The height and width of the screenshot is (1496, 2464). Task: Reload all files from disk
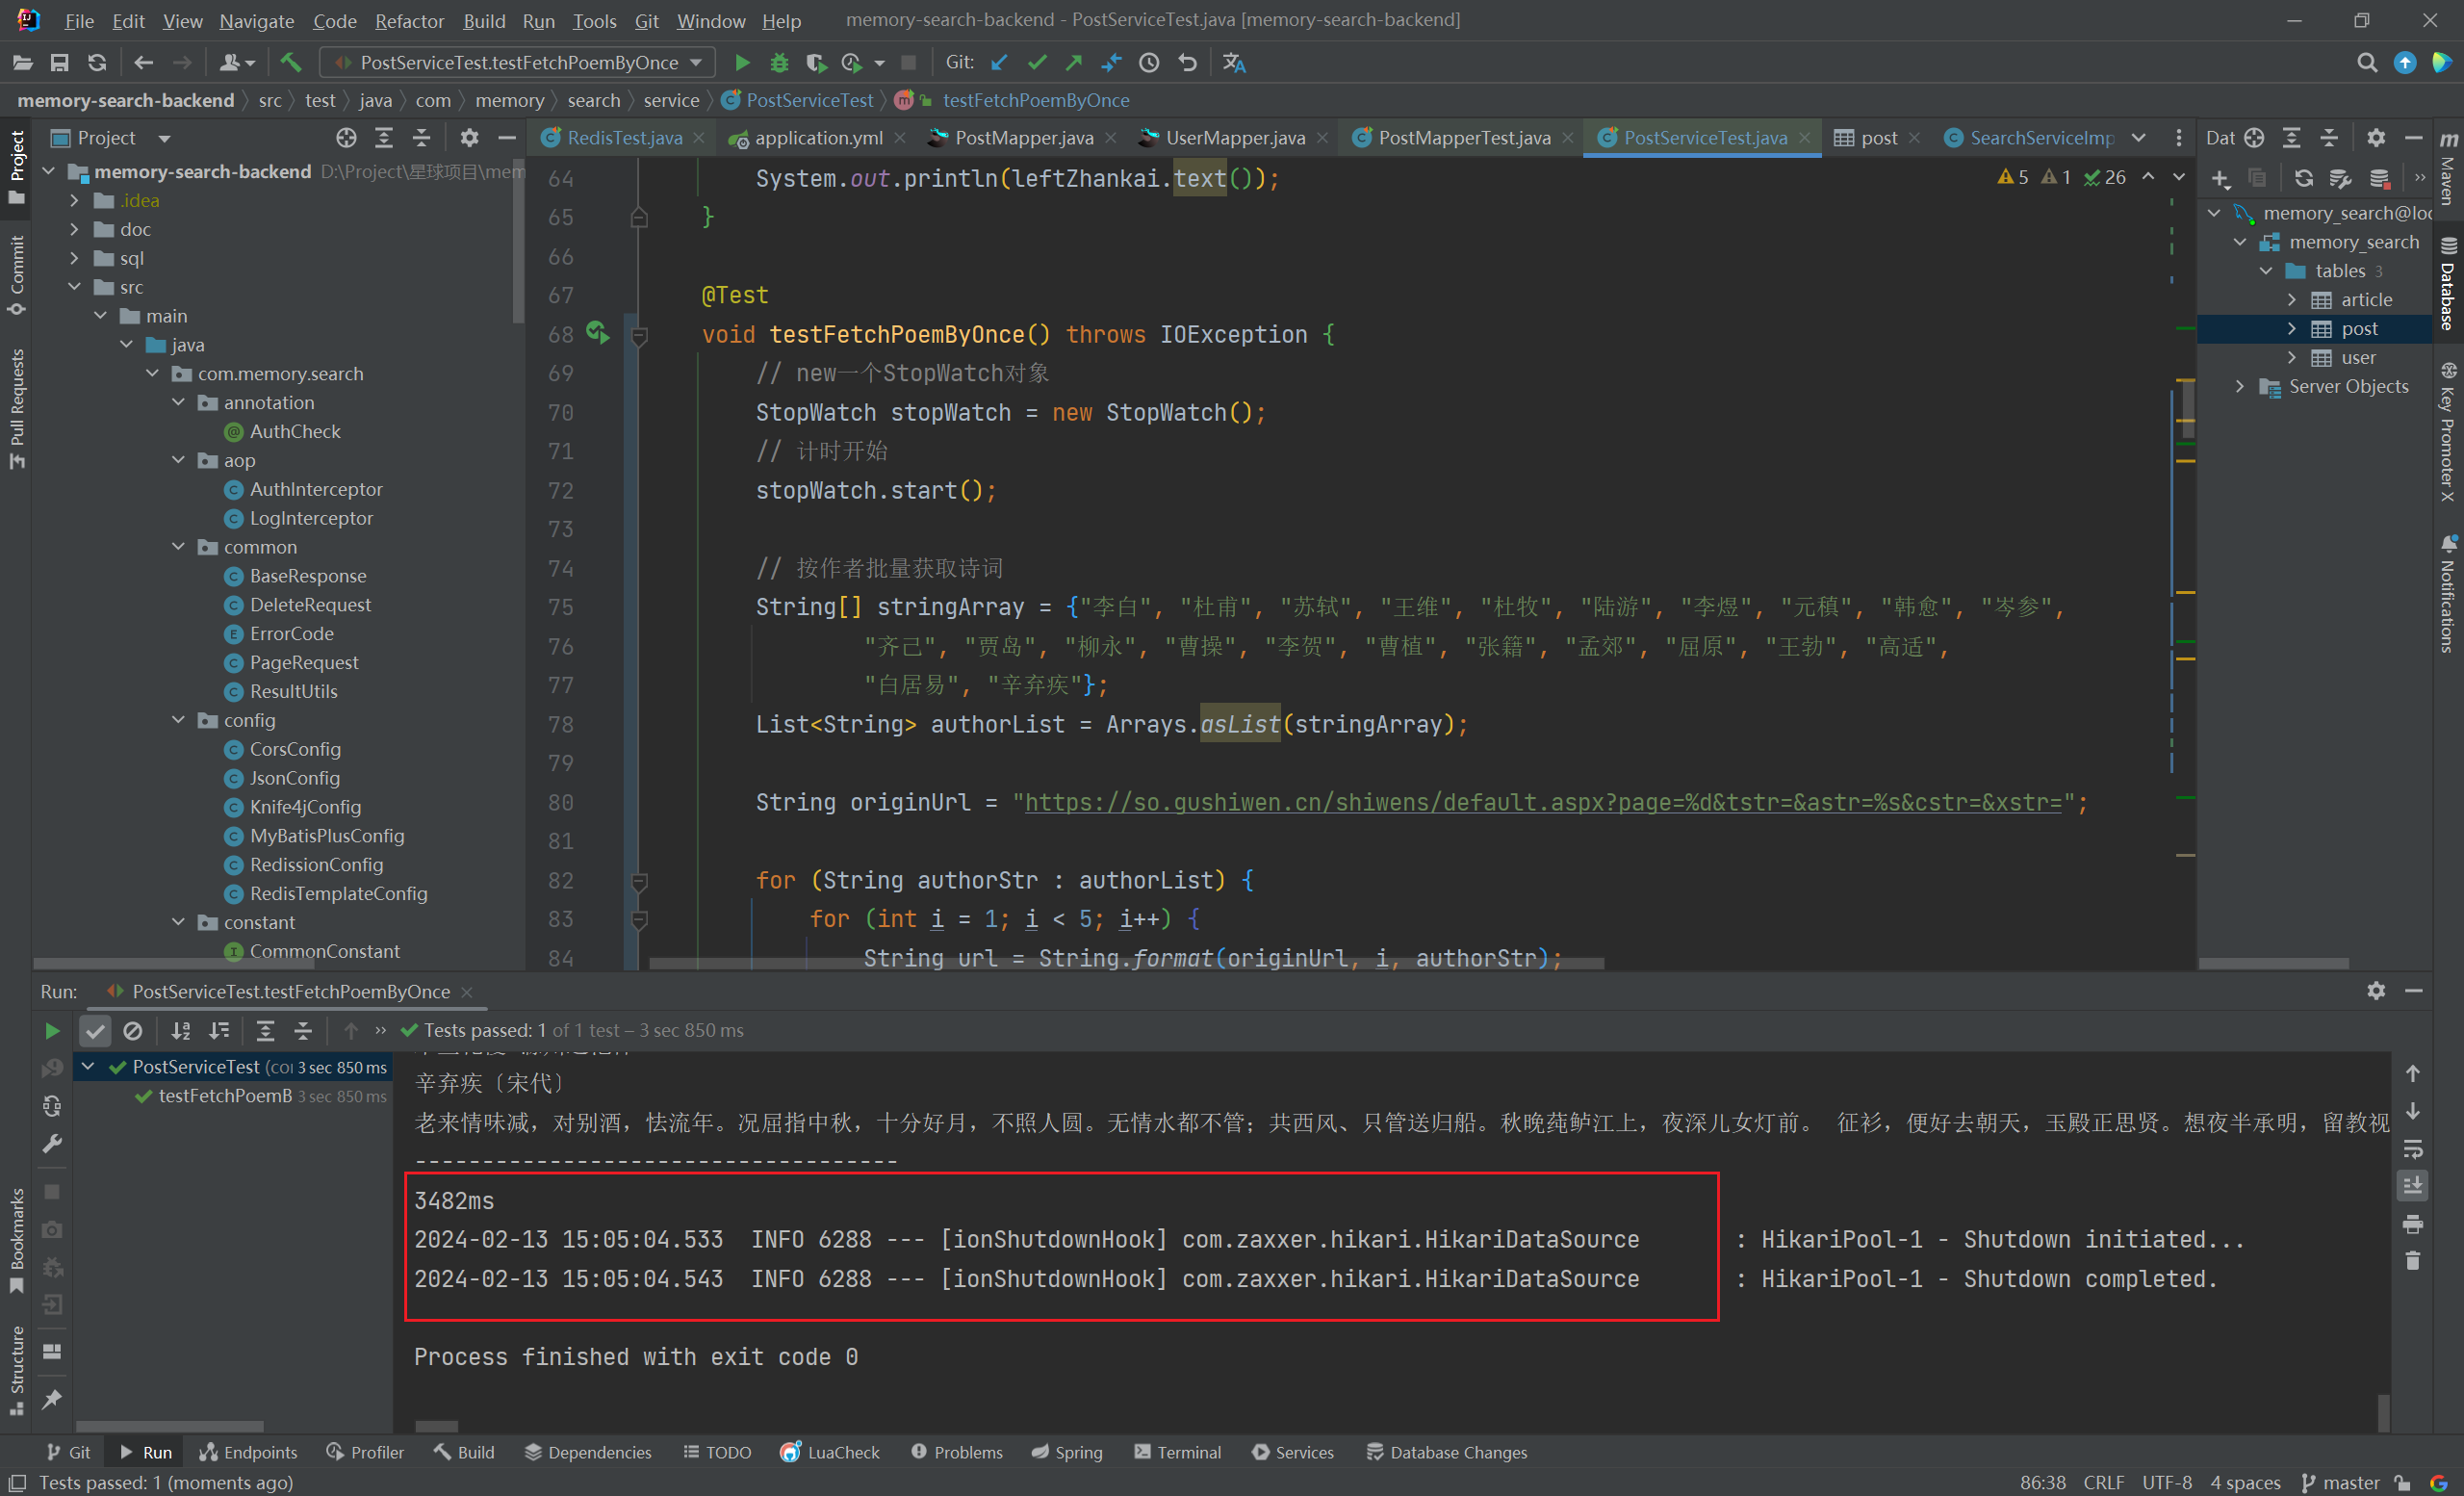click(96, 62)
